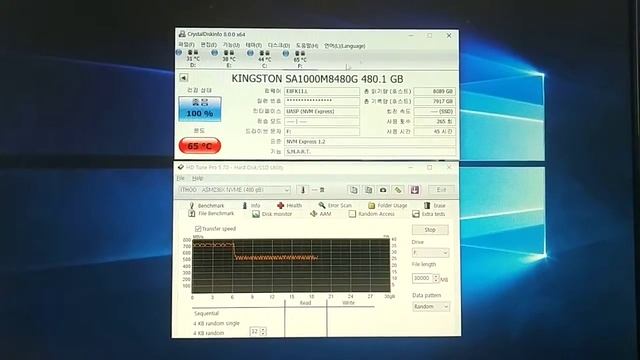Click the File length spinner arrows

point(436,278)
